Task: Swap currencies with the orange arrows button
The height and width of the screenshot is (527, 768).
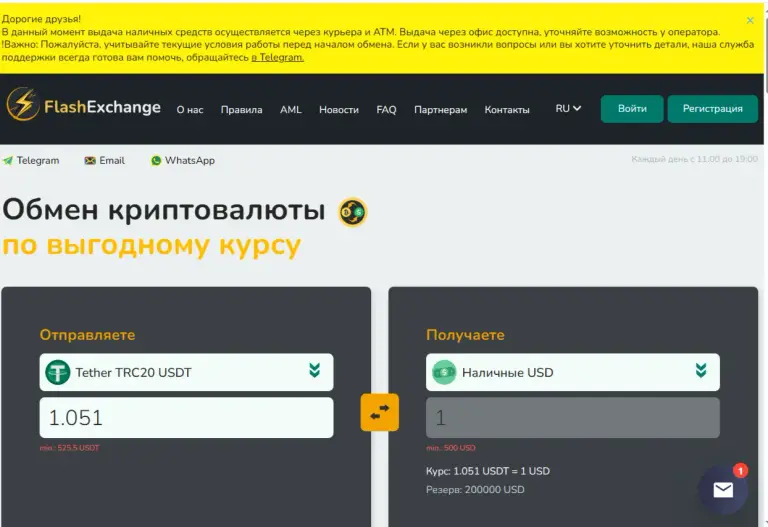Action: 380,412
